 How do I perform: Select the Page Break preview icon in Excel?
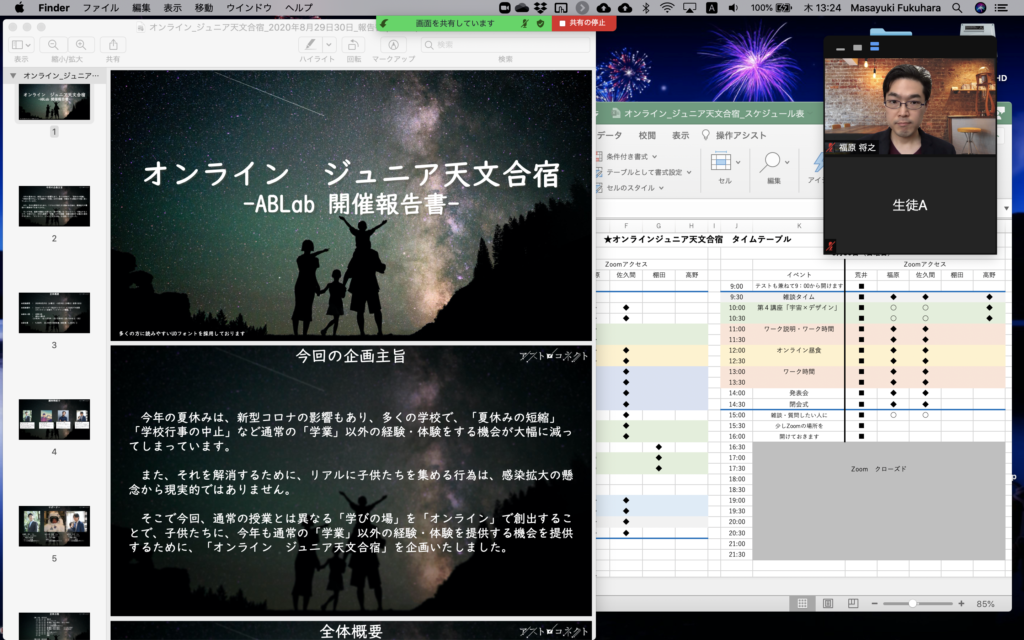click(852, 603)
